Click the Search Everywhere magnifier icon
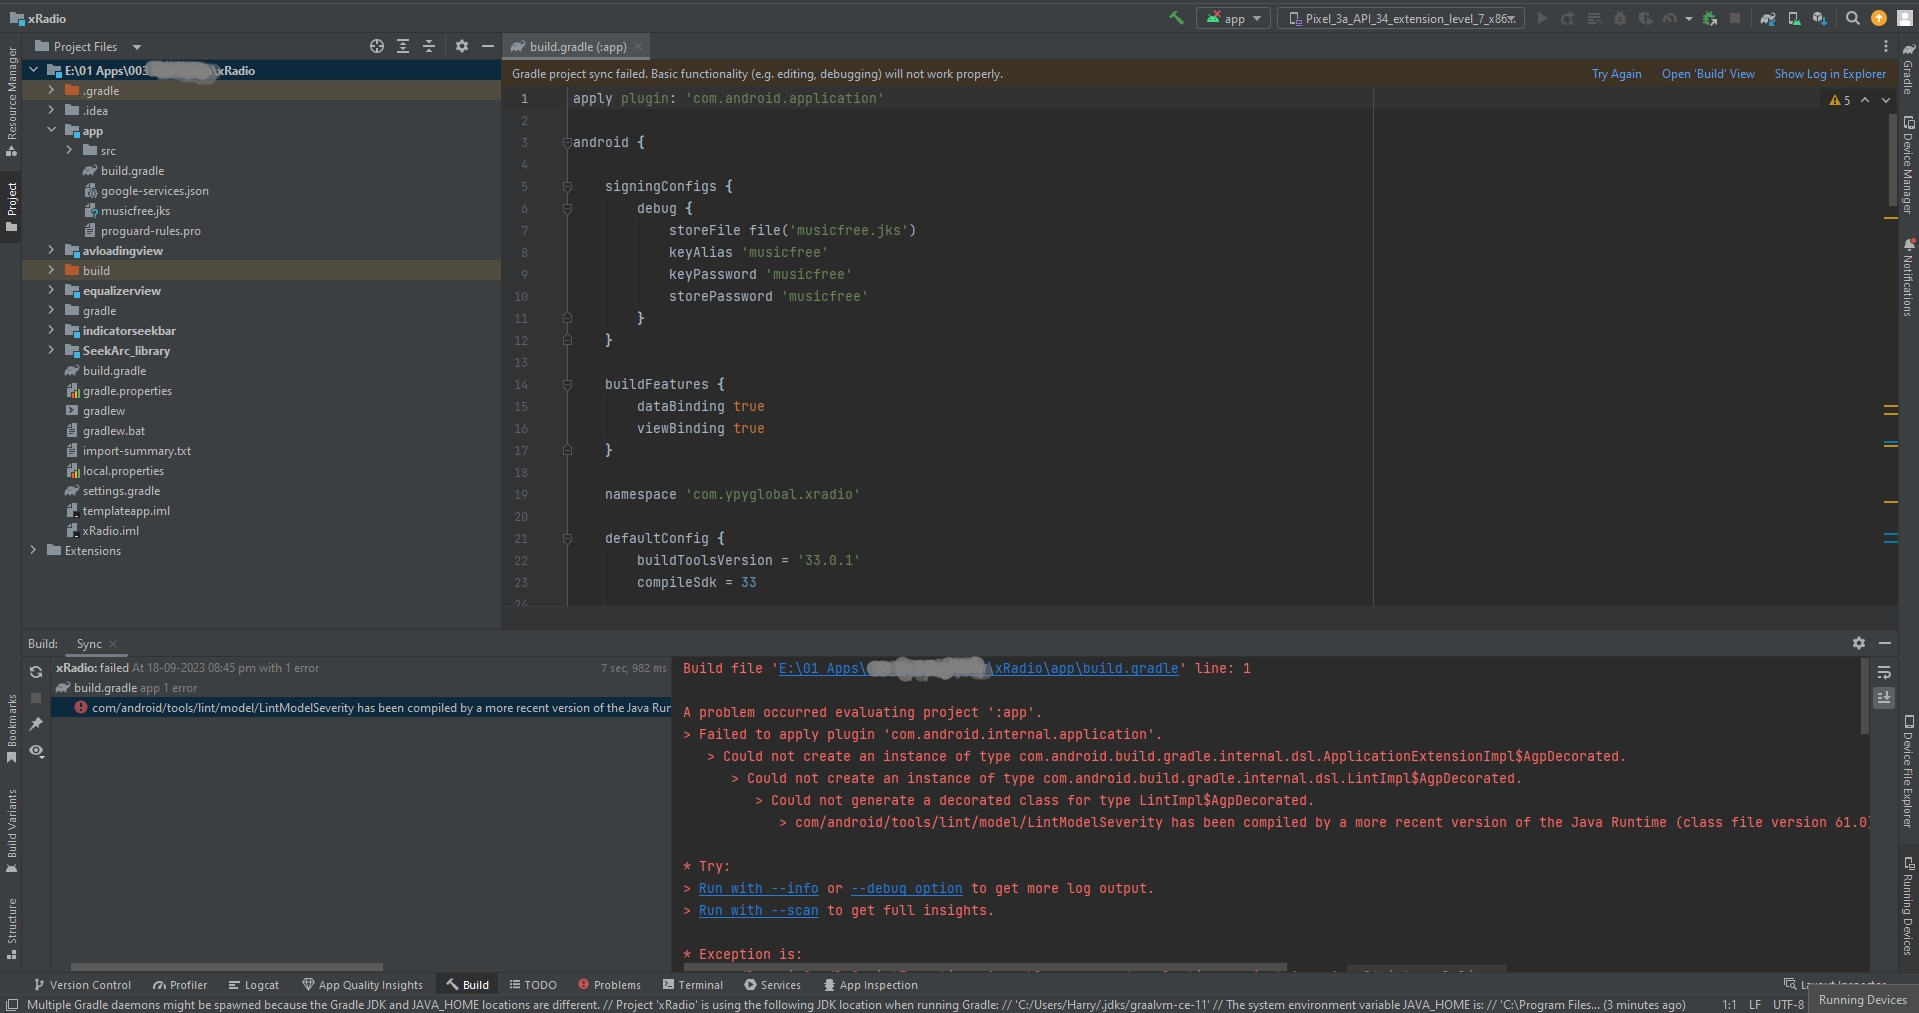 tap(1853, 18)
